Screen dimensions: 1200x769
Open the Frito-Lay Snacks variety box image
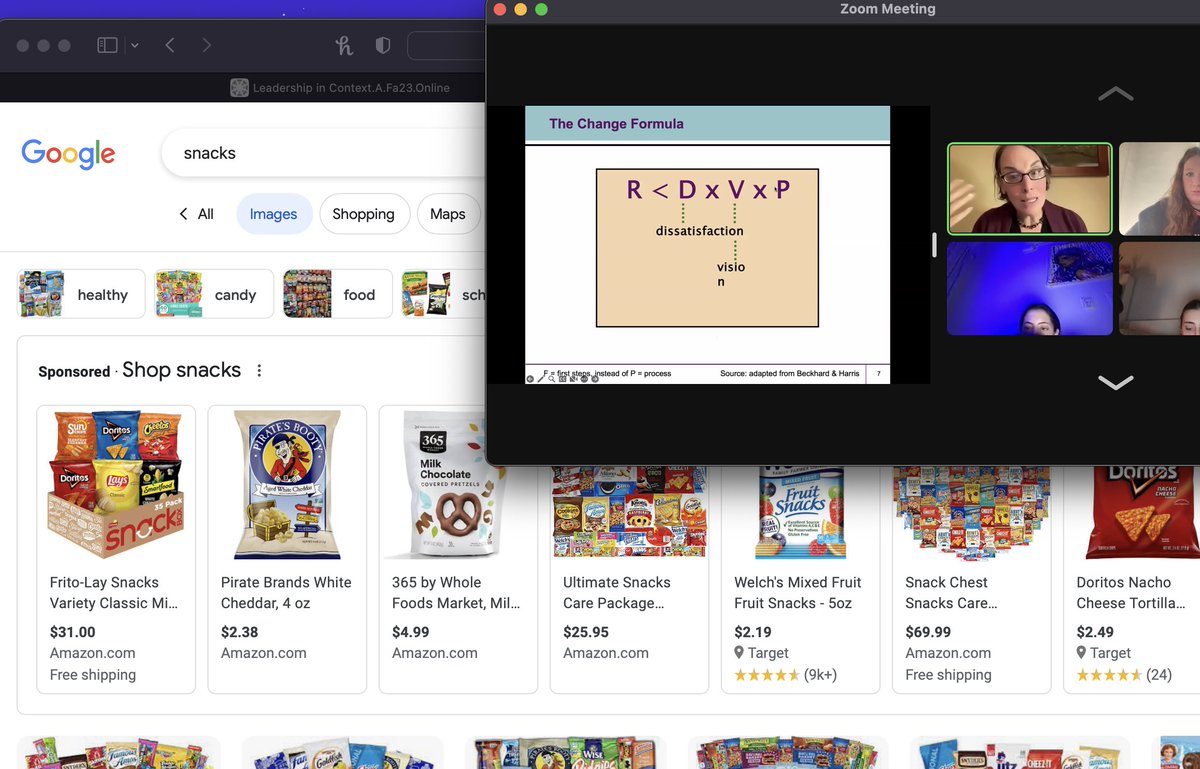tap(116, 484)
